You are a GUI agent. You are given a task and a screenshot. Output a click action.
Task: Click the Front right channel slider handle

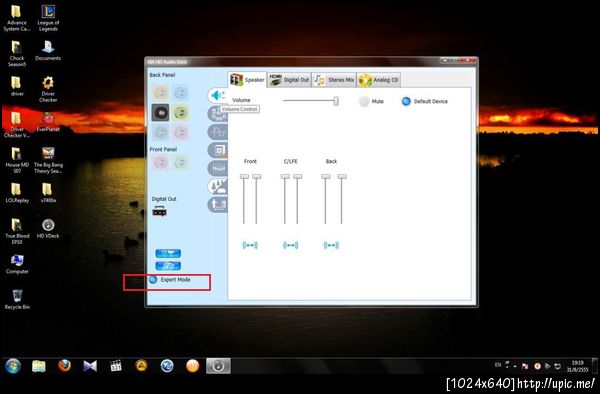[x=257, y=176]
